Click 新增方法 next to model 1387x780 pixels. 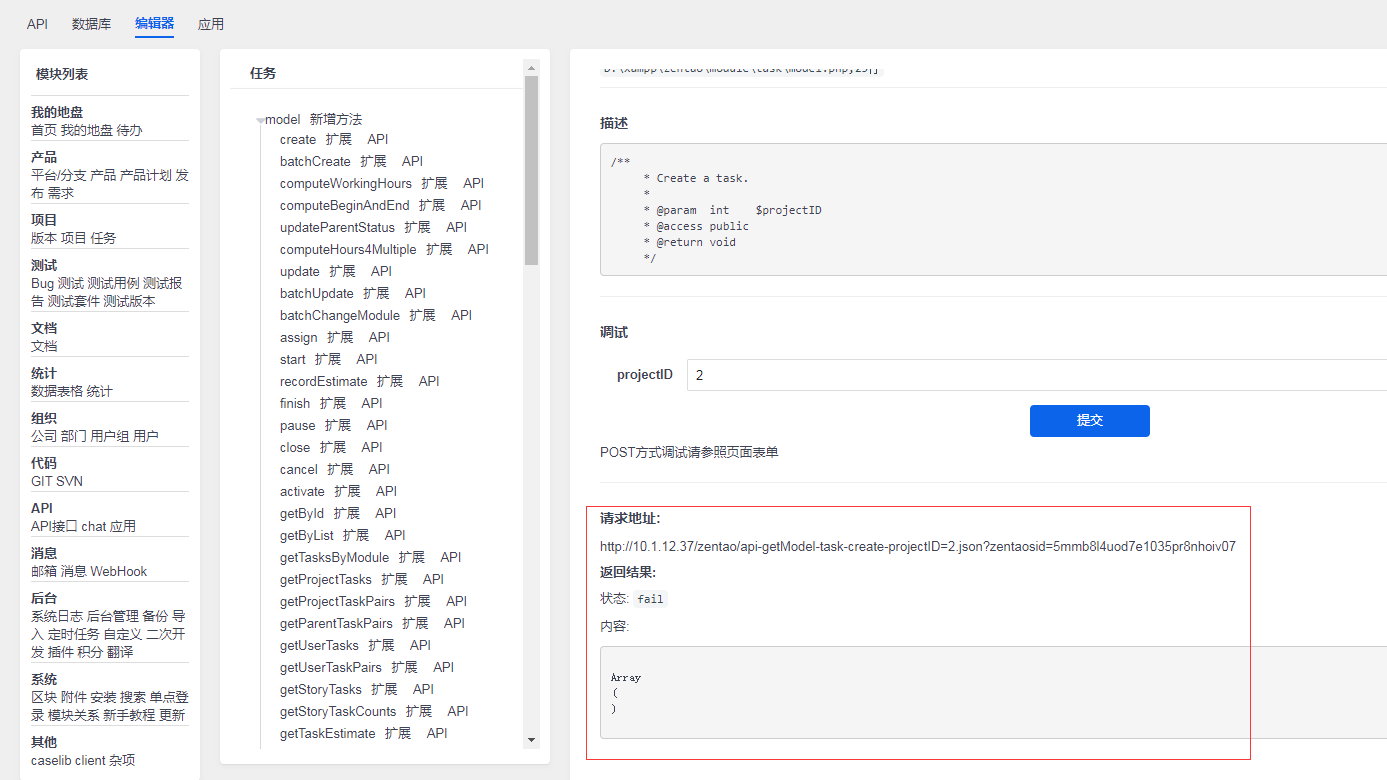click(336, 119)
